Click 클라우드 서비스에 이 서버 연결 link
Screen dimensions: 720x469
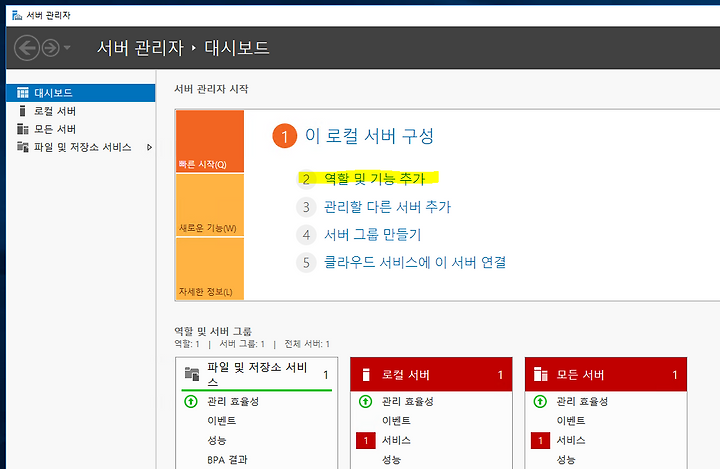pyautogui.click(x=415, y=262)
